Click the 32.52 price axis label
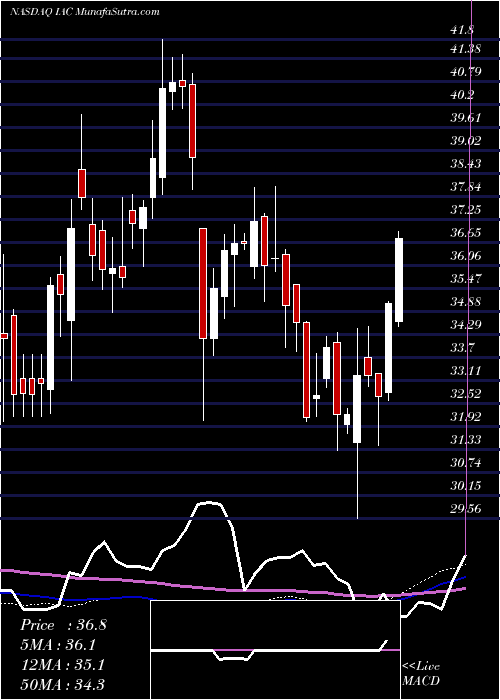Screen dimensions: 500x700 (x=466, y=393)
